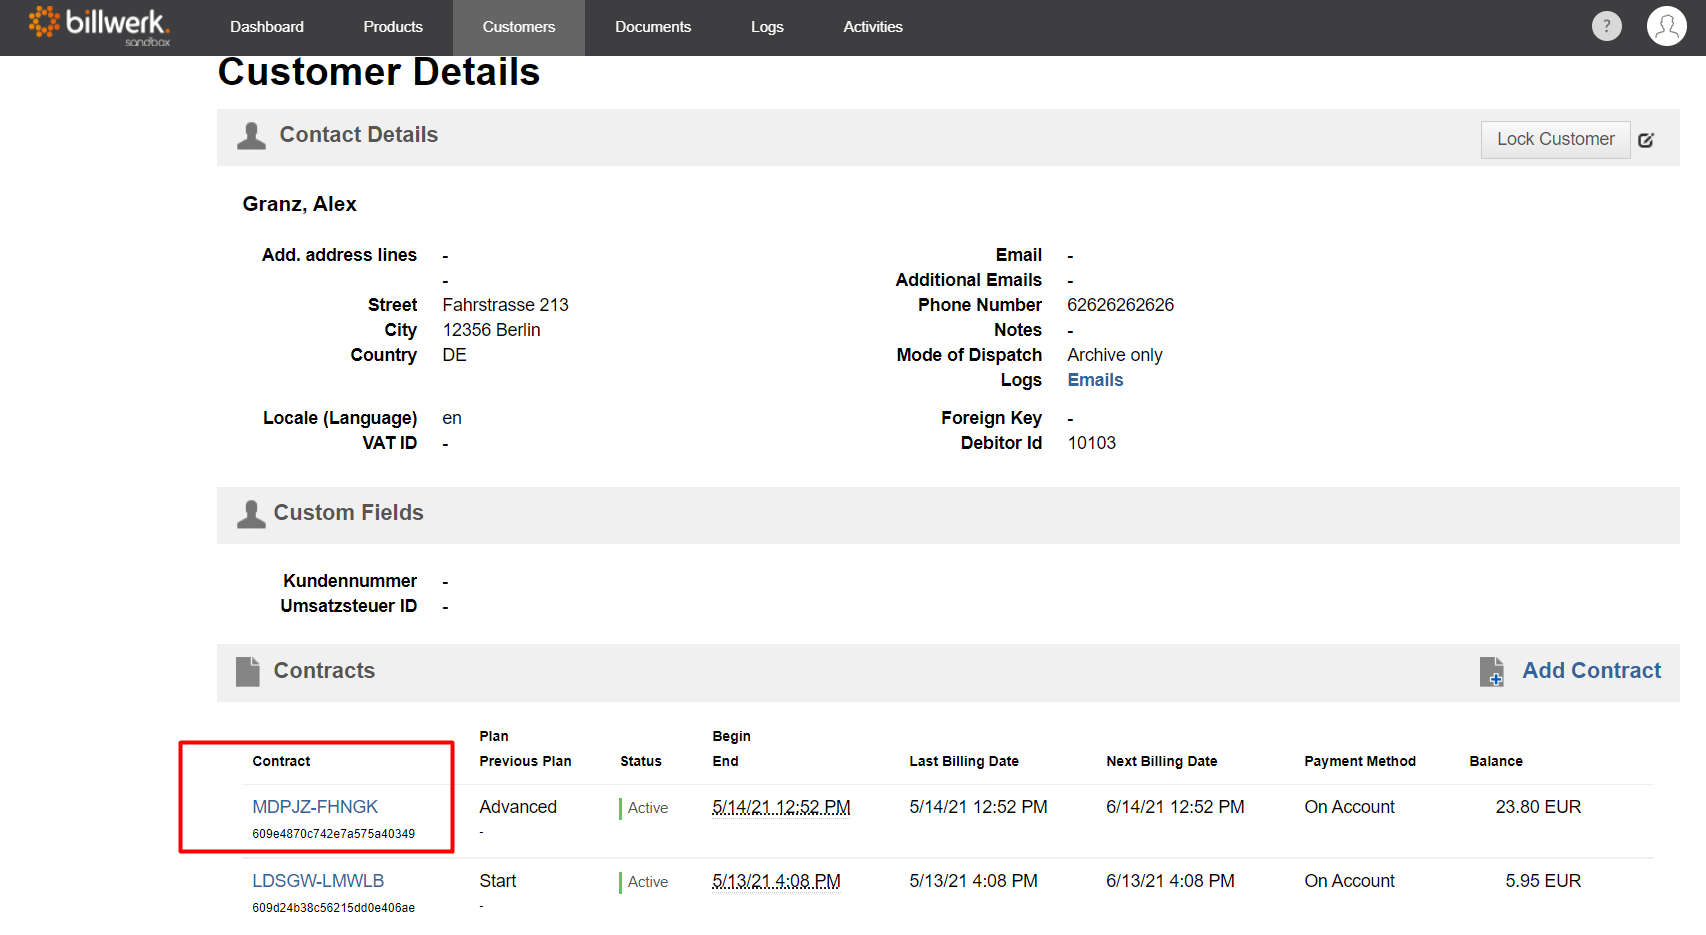Click the Advanced plan cell
The image size is (1706, 935).
pyautogui.click(x=518, y=807)
